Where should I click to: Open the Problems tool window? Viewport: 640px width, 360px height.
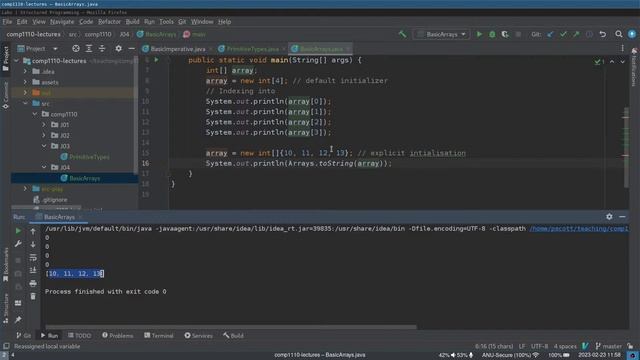click(x=118, y=336)
